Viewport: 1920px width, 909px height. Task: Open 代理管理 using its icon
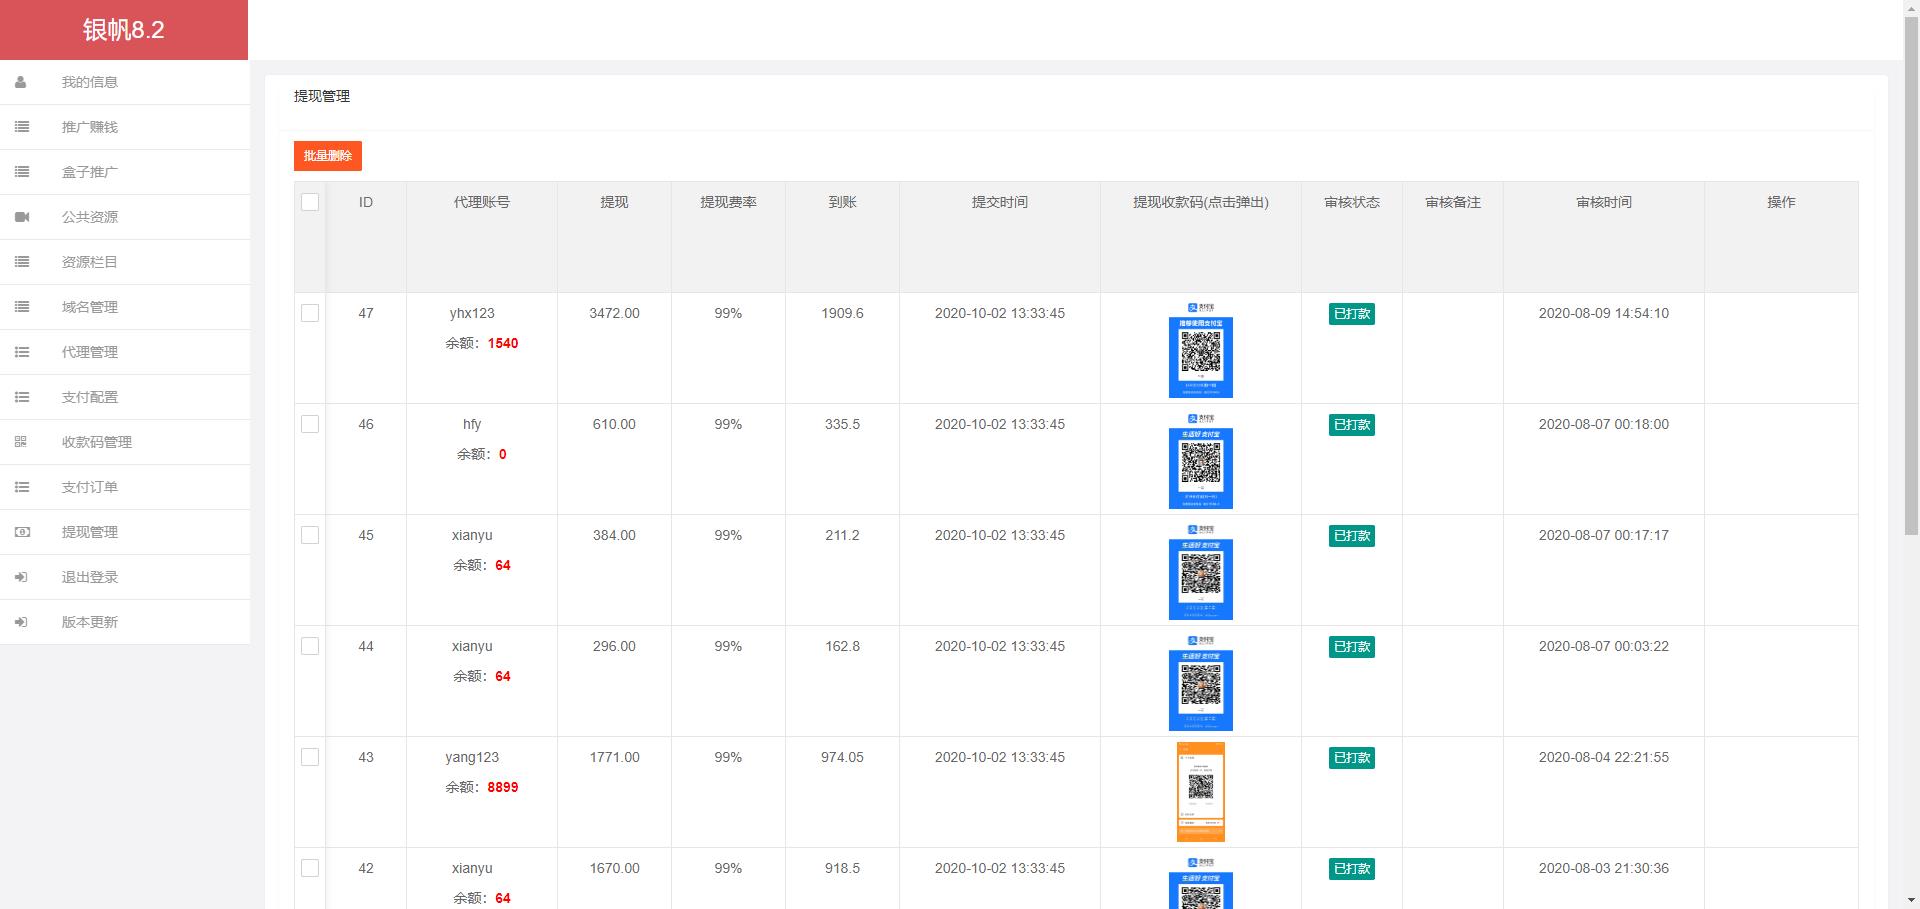click(x=21, y=352)
